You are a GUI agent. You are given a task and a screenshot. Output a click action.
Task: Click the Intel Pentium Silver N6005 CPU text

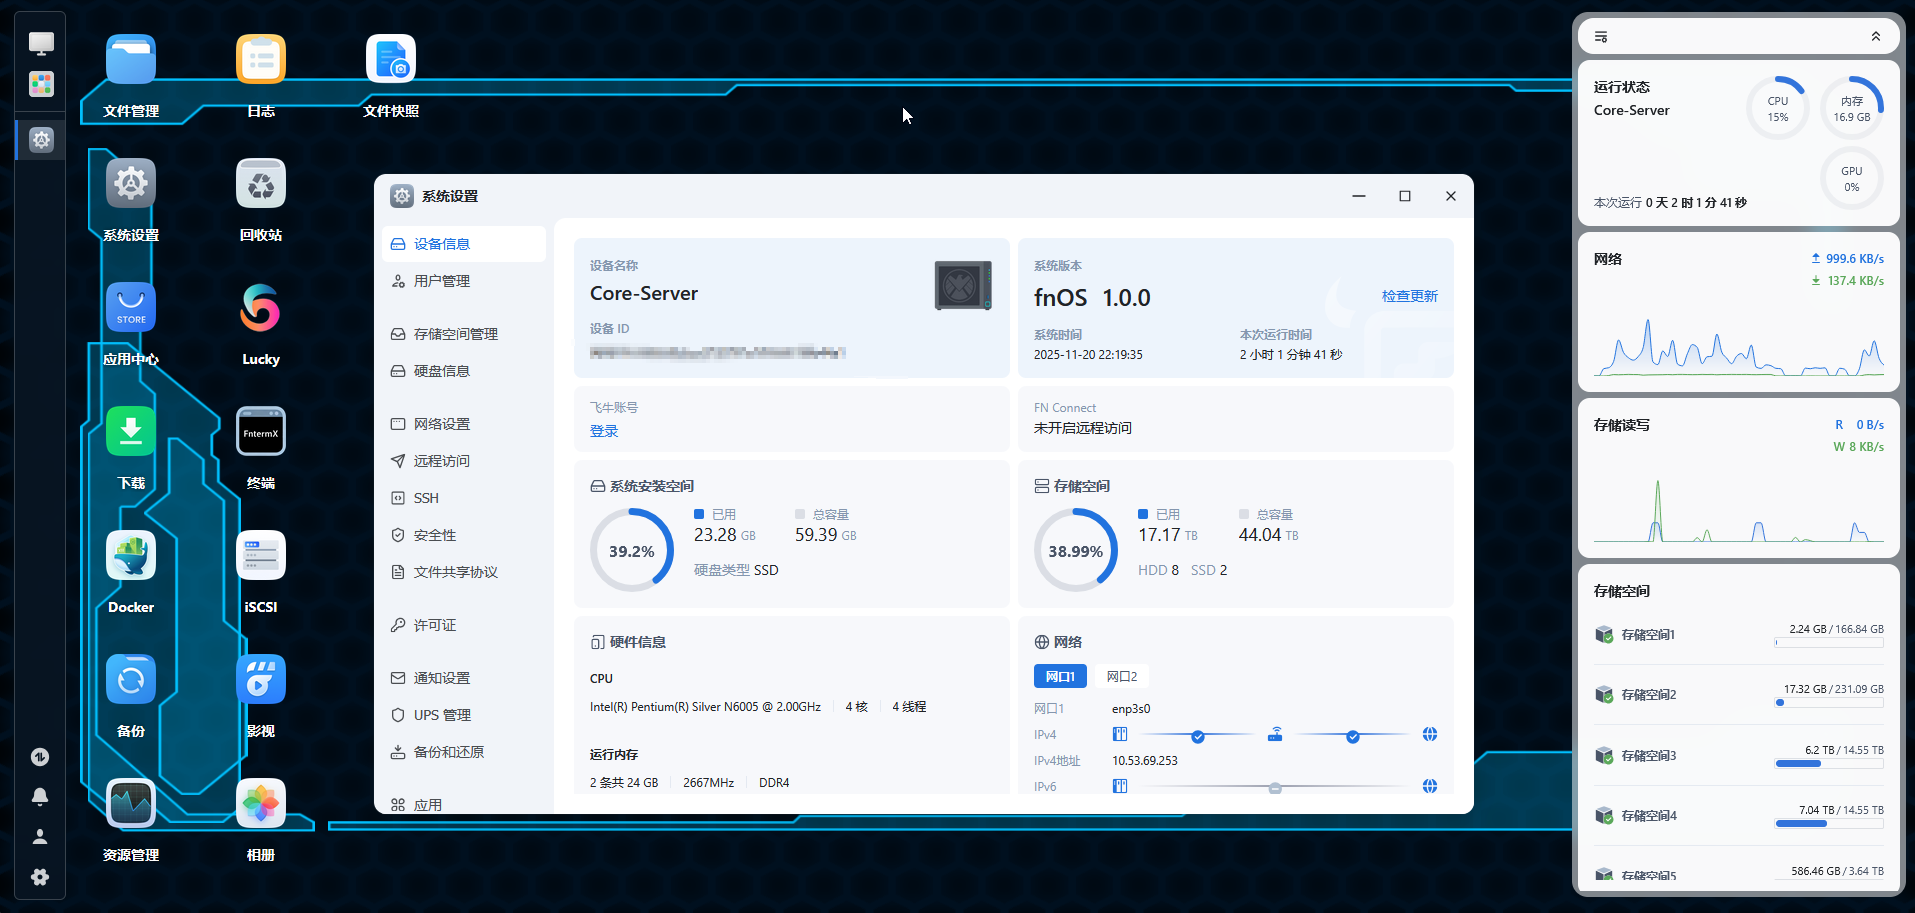click(705, 707)
